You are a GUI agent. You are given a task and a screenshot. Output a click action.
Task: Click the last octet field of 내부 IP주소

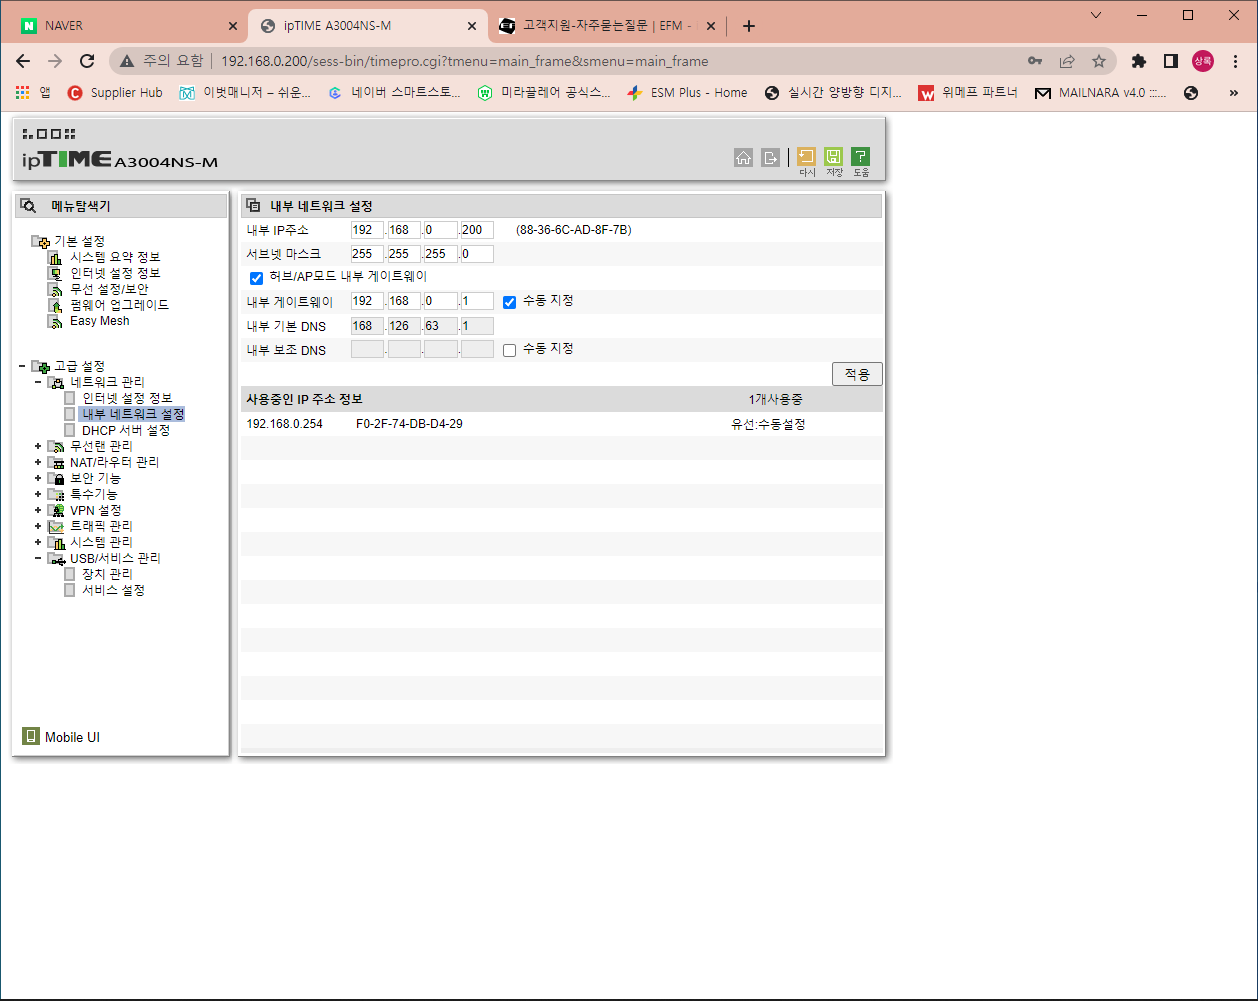coord(476,230)
